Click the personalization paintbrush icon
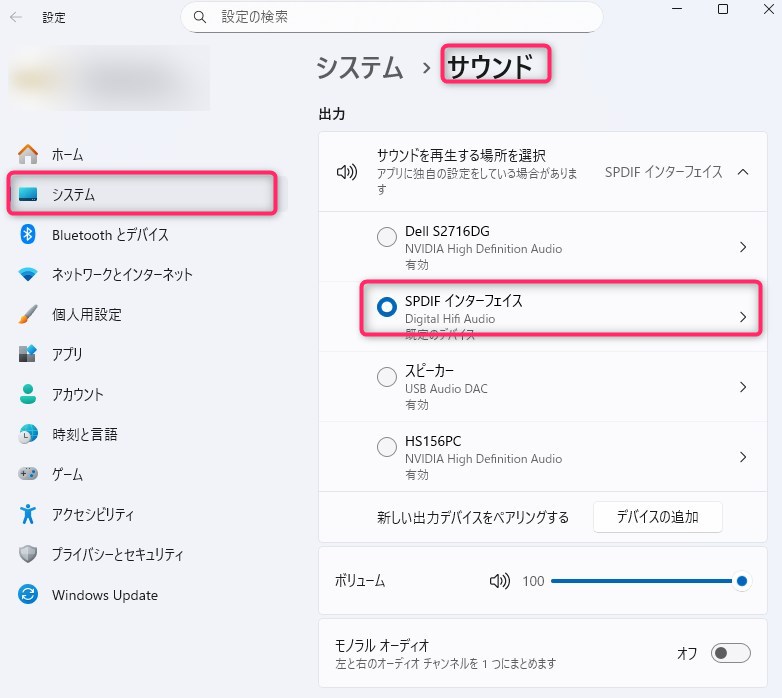Screen dimensions: 782x698 pos(28,314)
